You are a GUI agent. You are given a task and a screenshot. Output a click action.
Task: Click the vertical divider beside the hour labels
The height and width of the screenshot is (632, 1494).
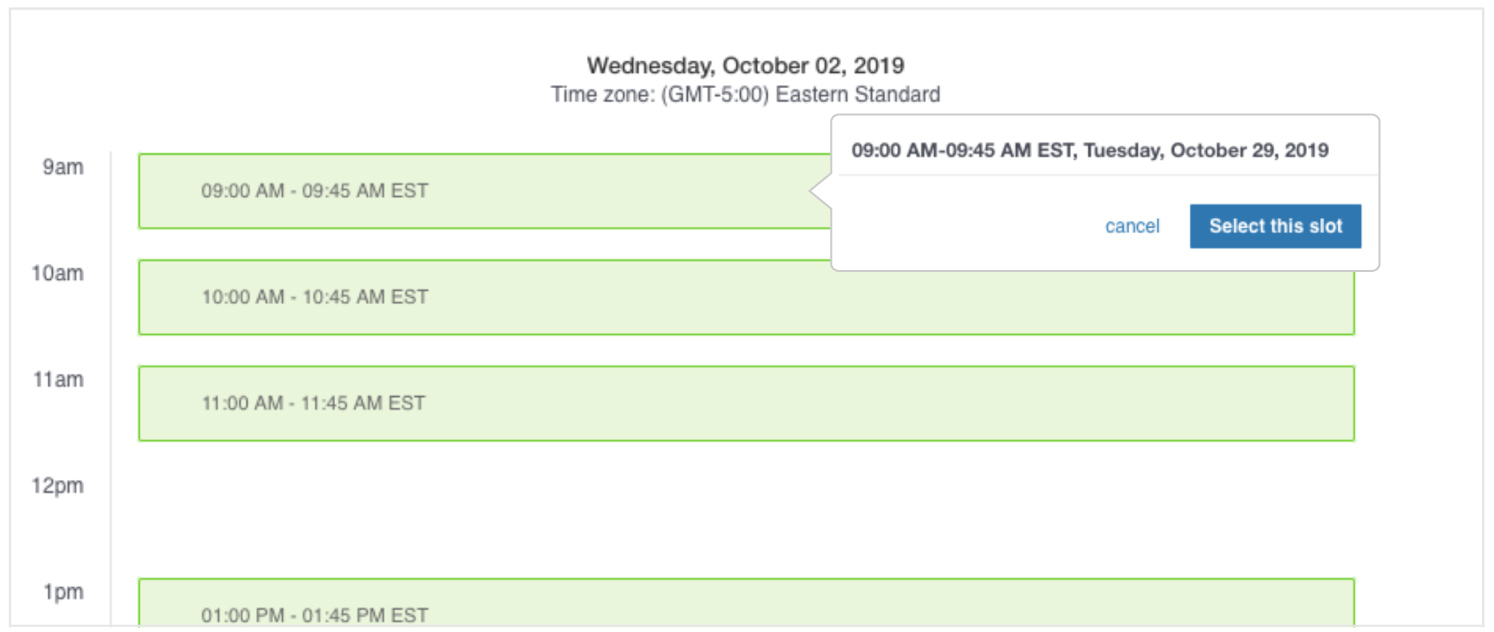[x=111, y=390]
